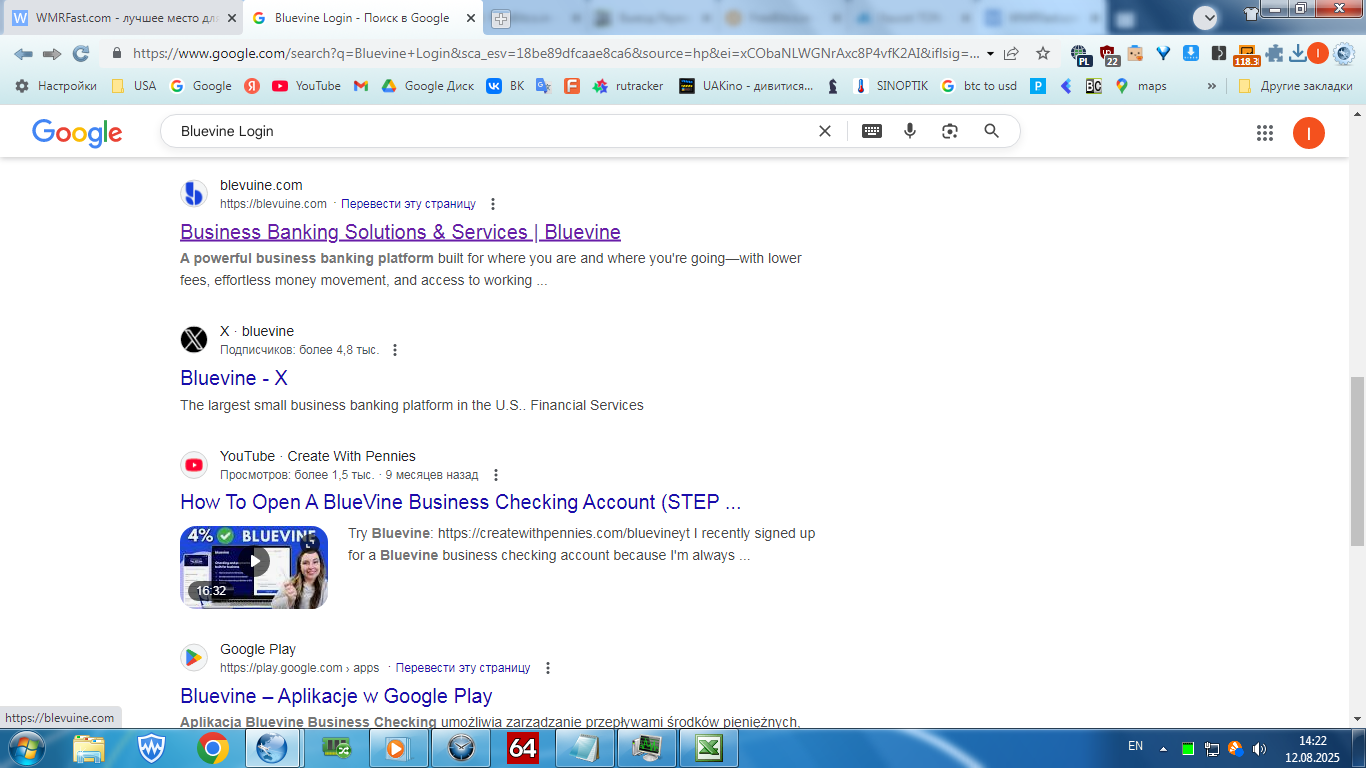The image size is (1366, 768).
Task: Close the Bluevine Login tab
Action: (x=471, y=18)
